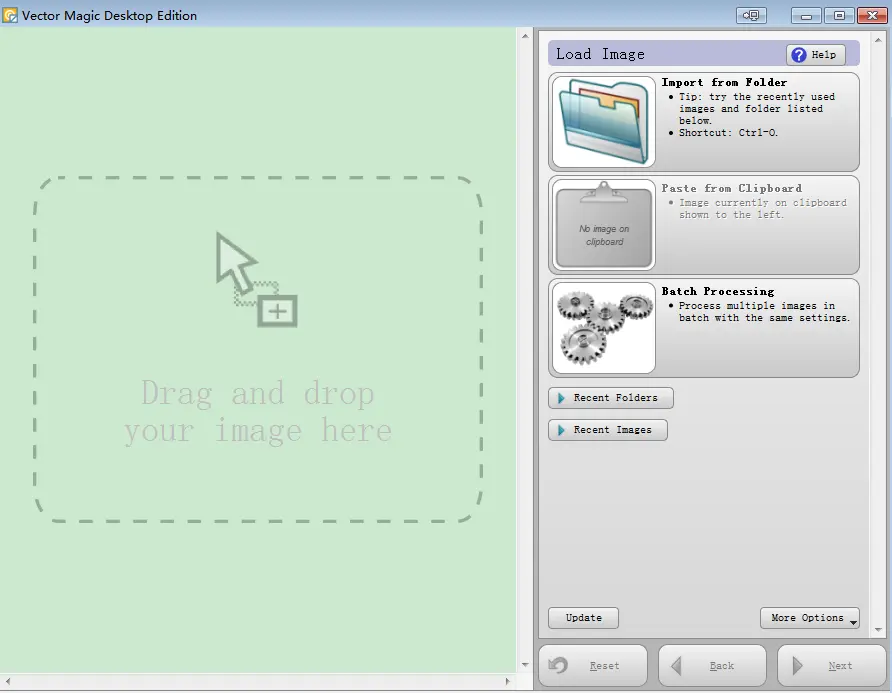The height and width of the screenshot is (693, 892).
Task: Click right panel scroll down arrow
Action: (x=878, y=630)
